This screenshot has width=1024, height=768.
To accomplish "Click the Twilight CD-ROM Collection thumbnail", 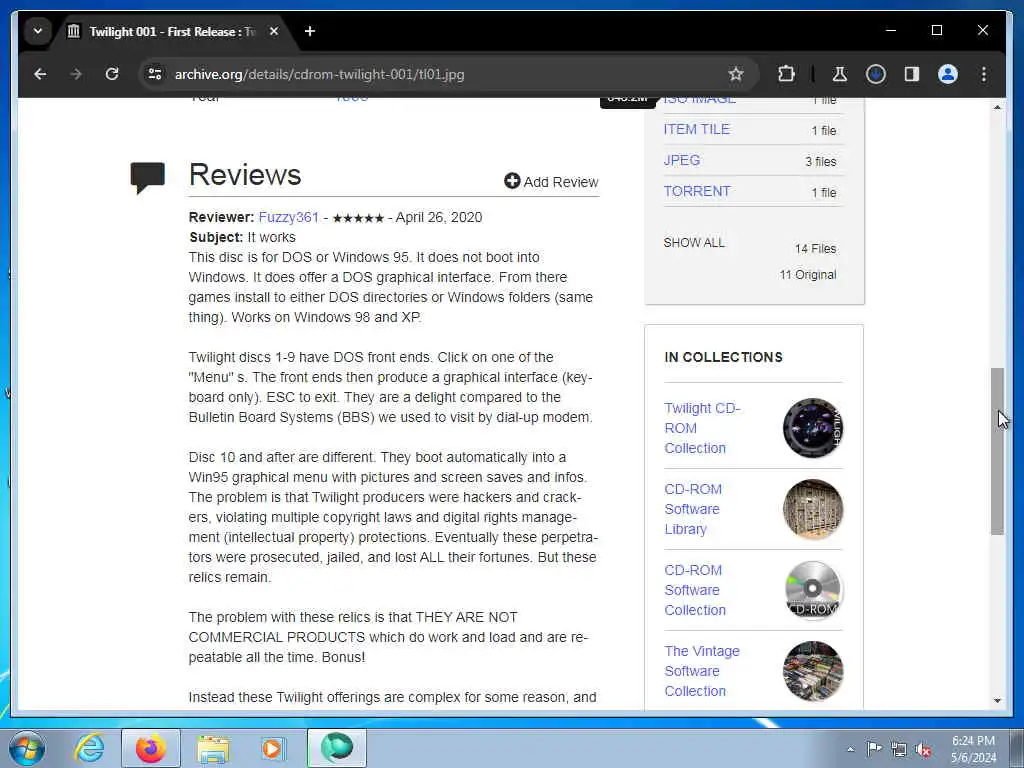I will pyautogui.click(x=813, y=428).
